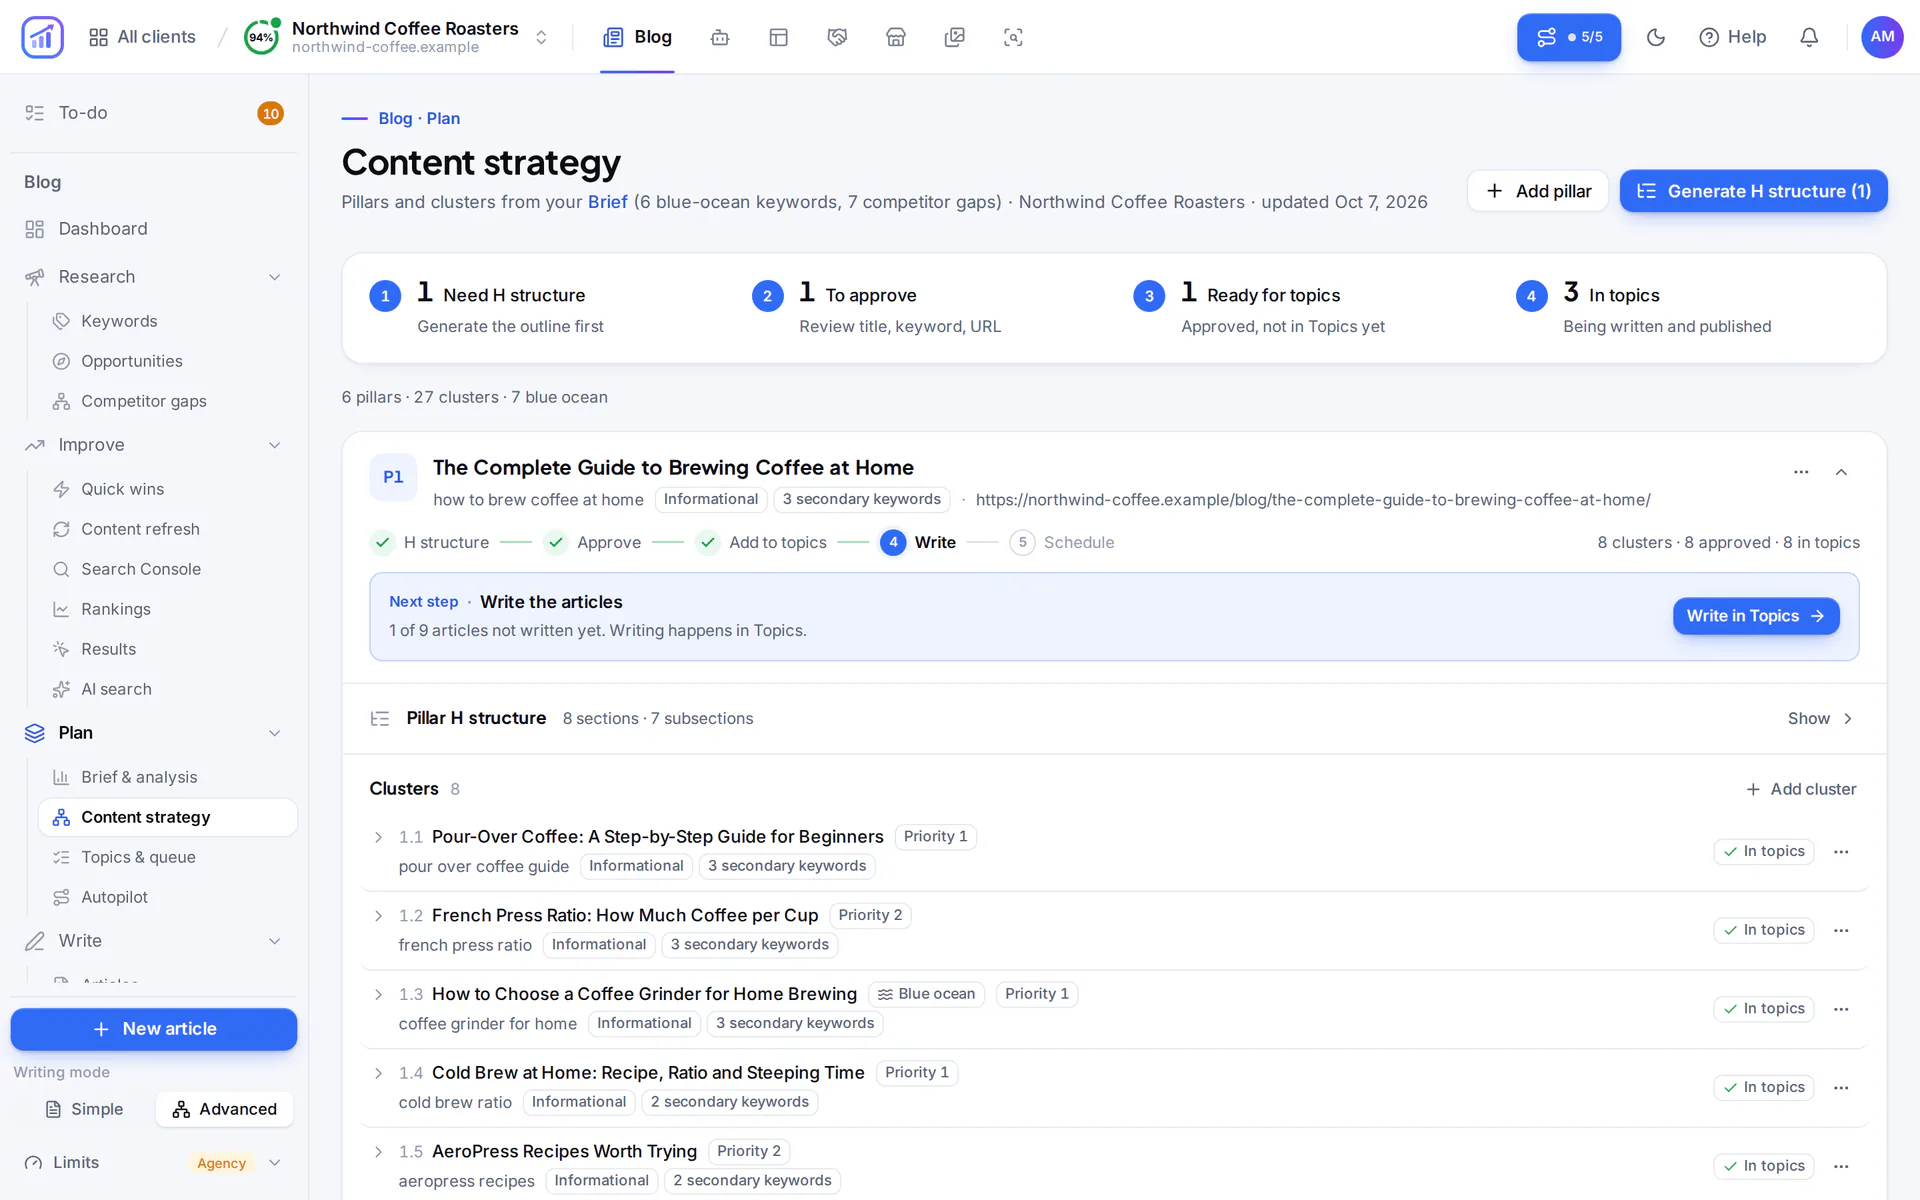
Task: Open the All clients view
Action: pos(142,37)
